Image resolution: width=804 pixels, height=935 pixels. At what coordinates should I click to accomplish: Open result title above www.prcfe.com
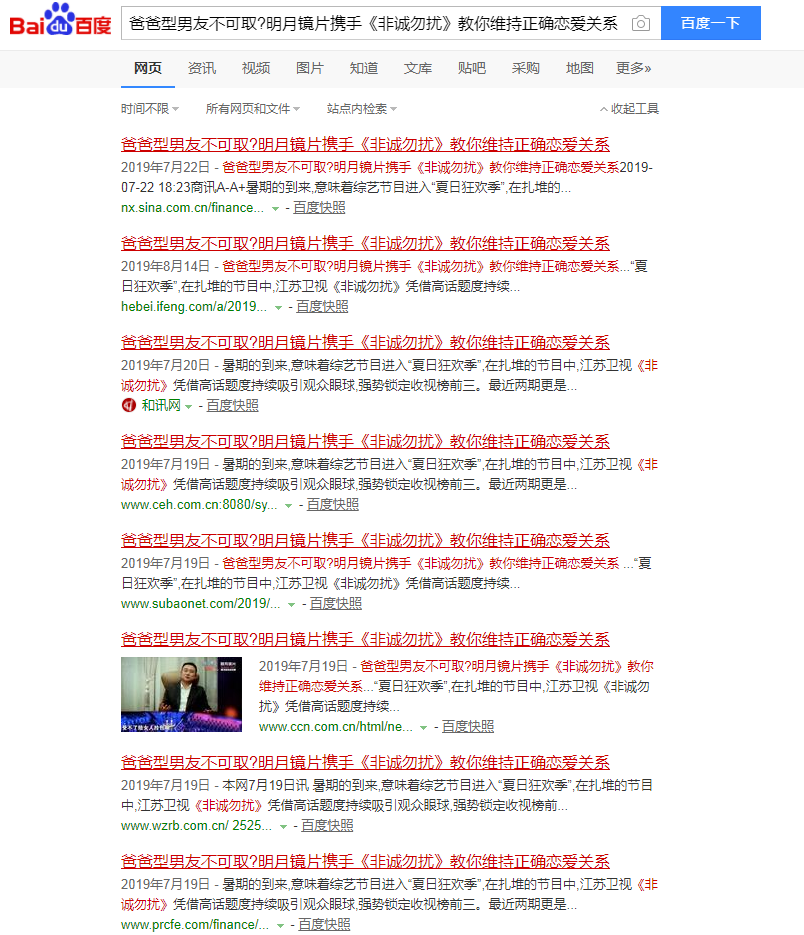365,861
